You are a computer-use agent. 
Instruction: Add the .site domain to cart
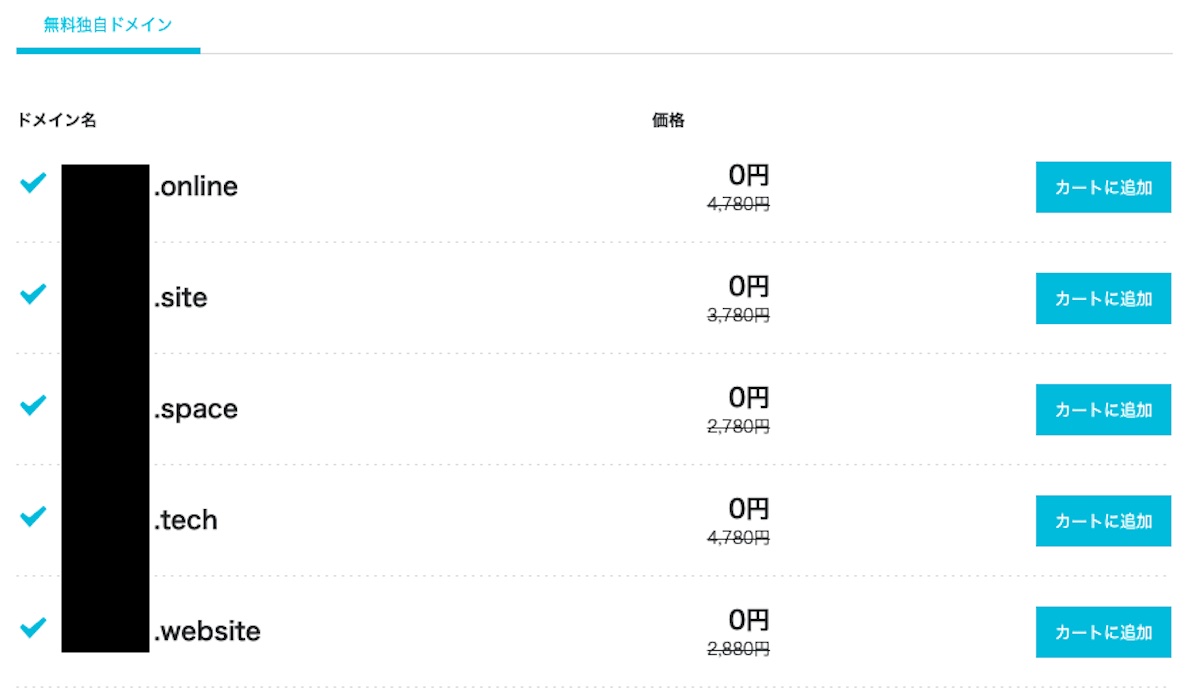(x=1103, y=298)
